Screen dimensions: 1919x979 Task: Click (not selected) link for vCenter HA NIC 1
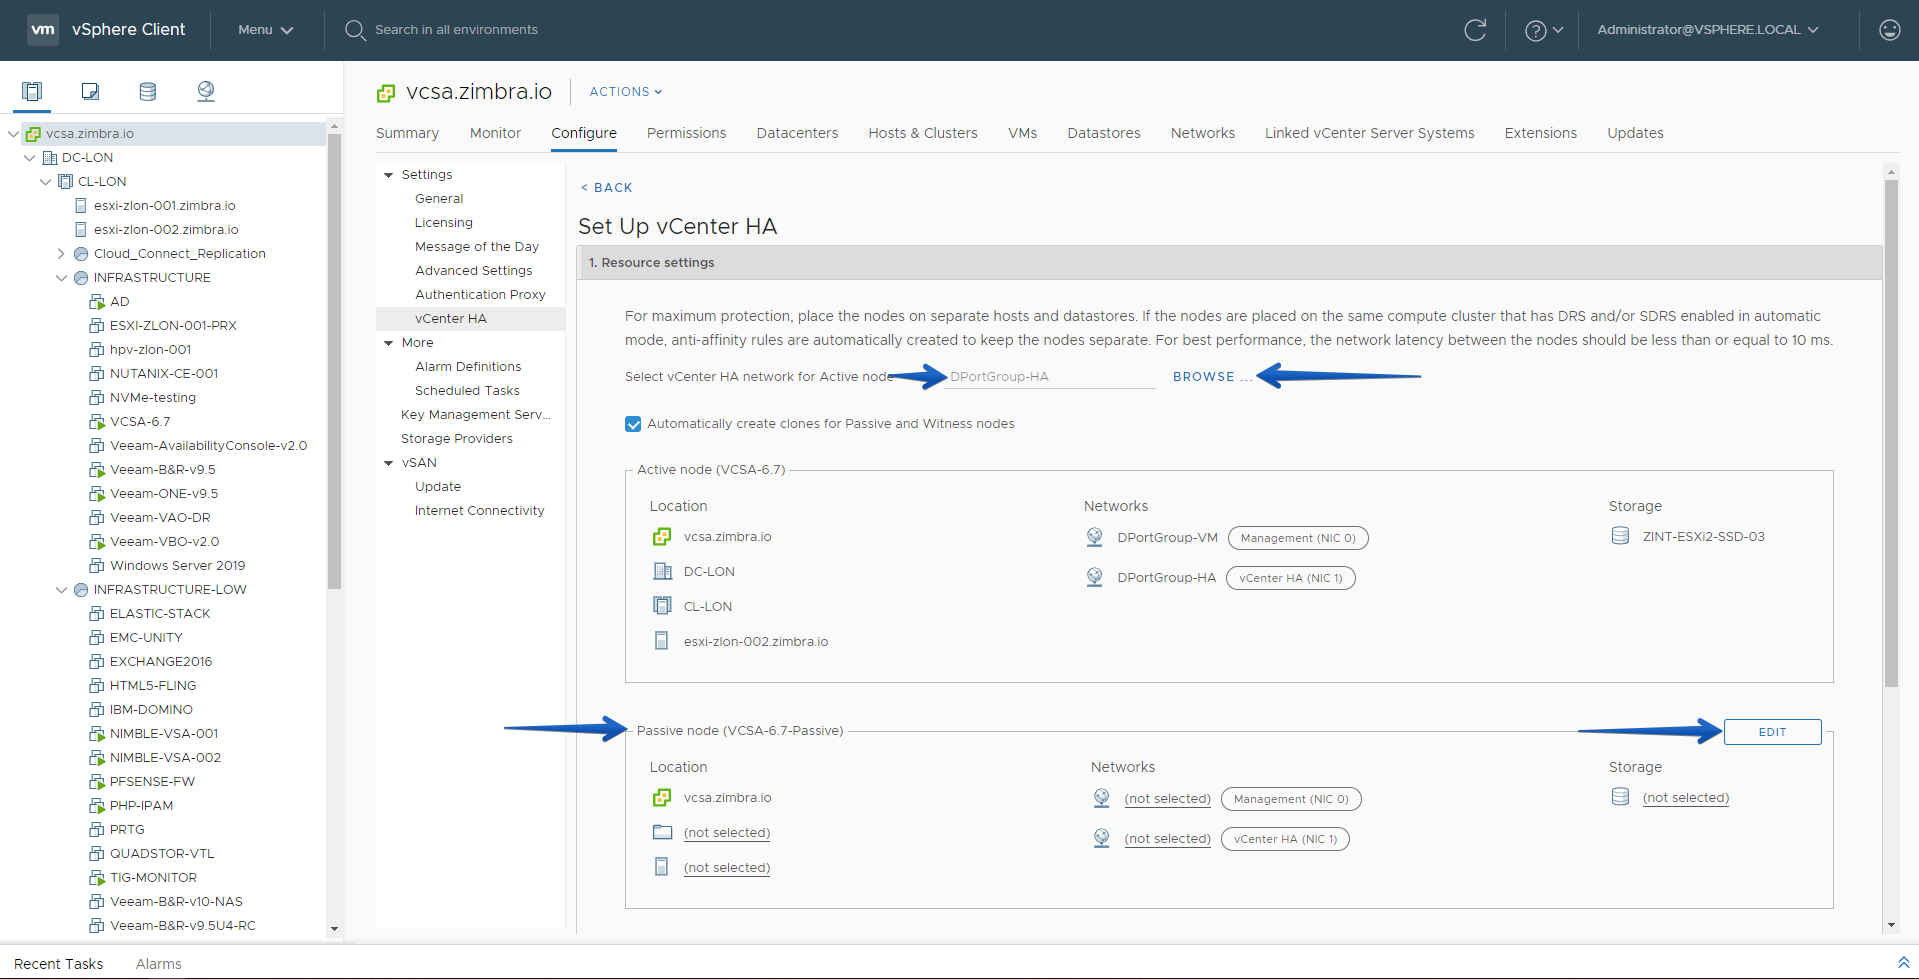pos(1167,839)
